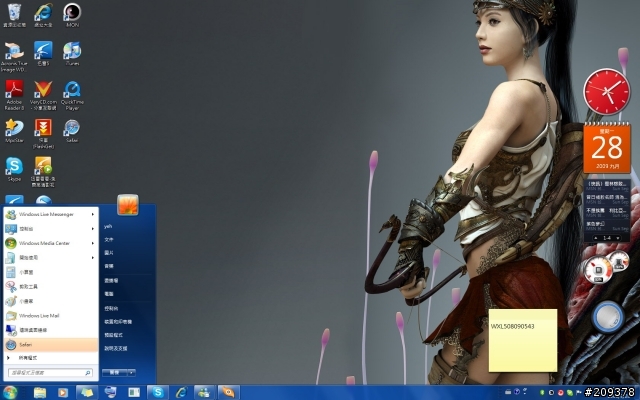This screenshot has height=400, width=640.
Task: Open Windows Live Messenger from the Start menu
Action: (x=51, y=214)
